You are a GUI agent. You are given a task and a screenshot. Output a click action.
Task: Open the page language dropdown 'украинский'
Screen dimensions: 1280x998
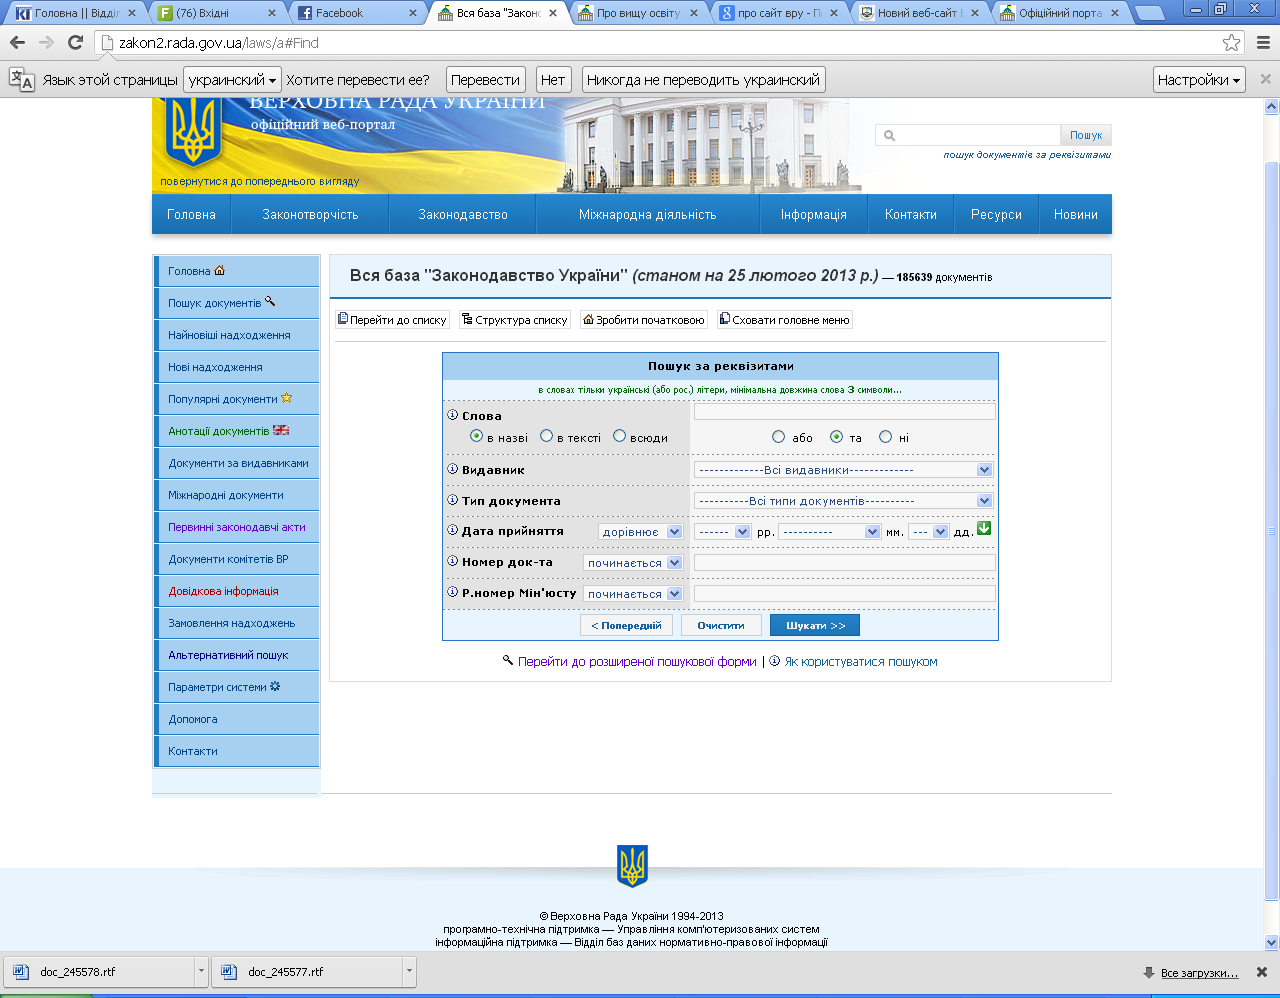(x=232, y=80)
